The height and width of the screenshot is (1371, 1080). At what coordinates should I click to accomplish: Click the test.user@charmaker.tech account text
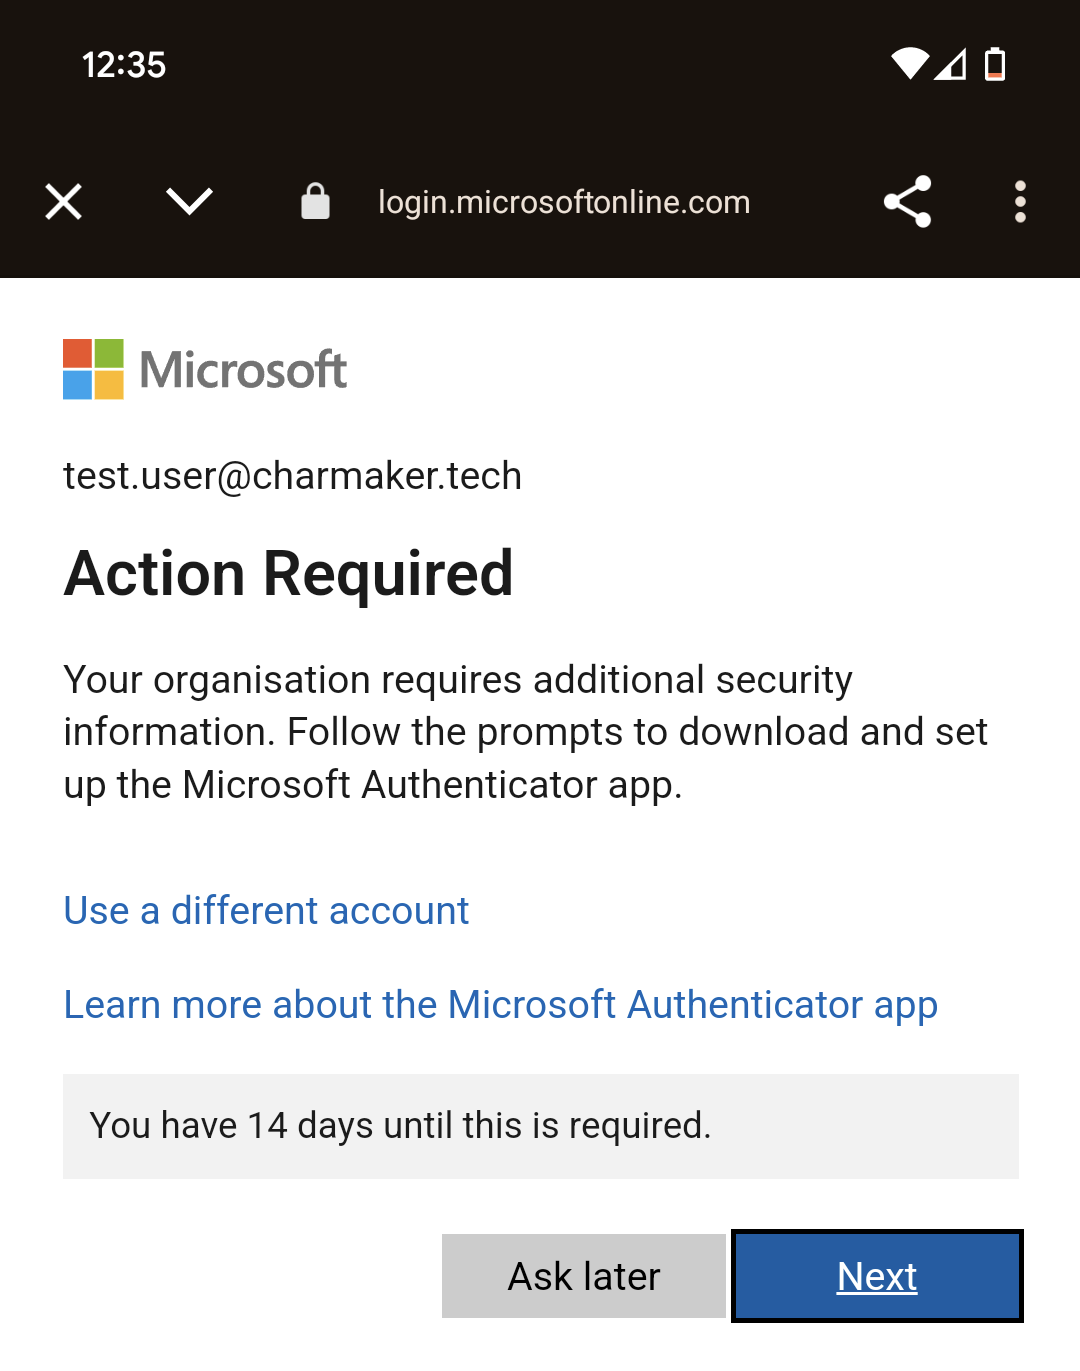point(293,476)
